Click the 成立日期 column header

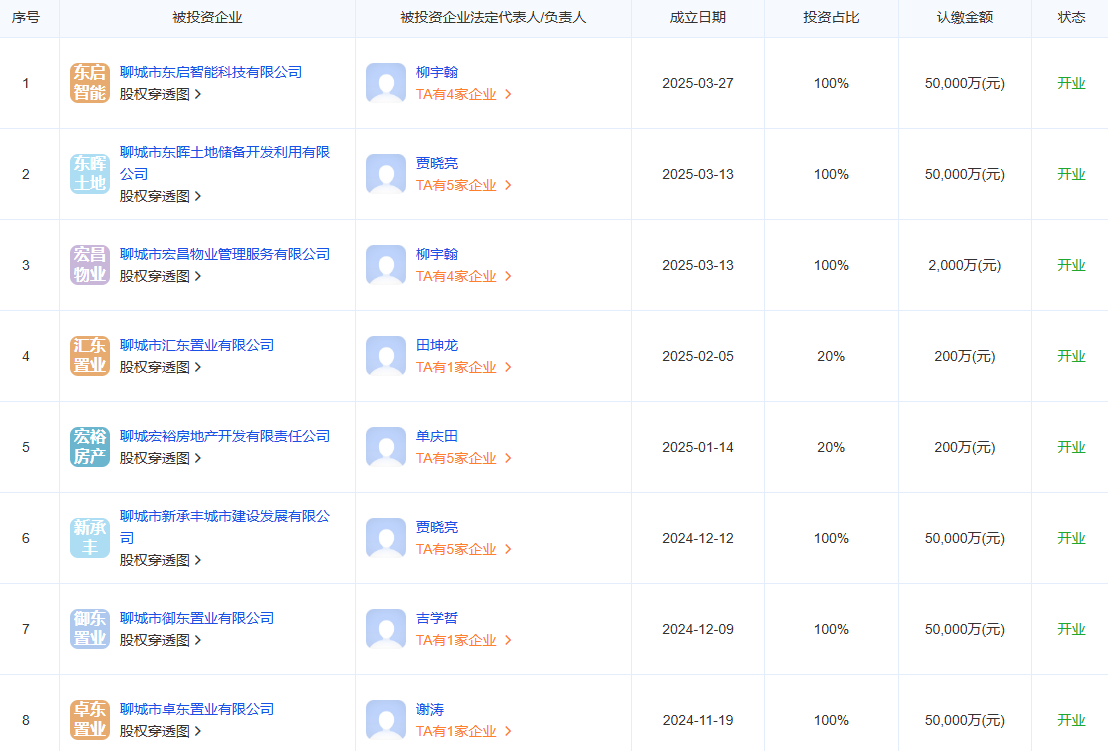click(697, 18)
